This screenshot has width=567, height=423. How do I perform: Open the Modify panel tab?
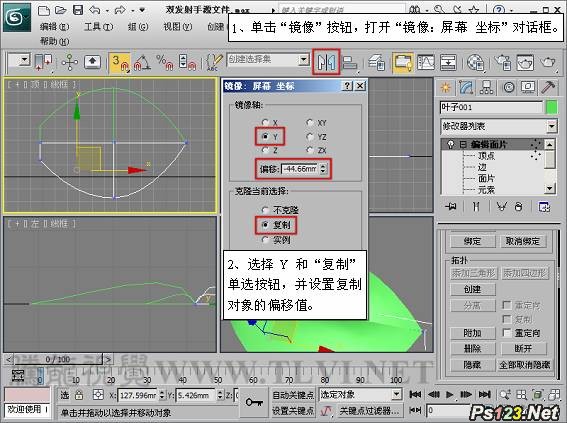(x=466, y=87)
